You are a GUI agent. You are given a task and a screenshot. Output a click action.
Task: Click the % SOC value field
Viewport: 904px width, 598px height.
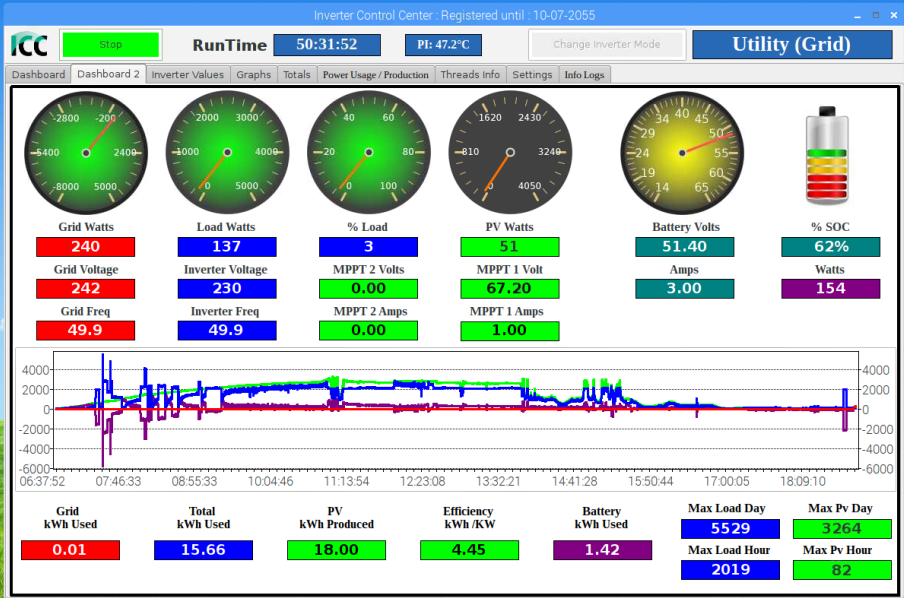[x=830, y=246]
